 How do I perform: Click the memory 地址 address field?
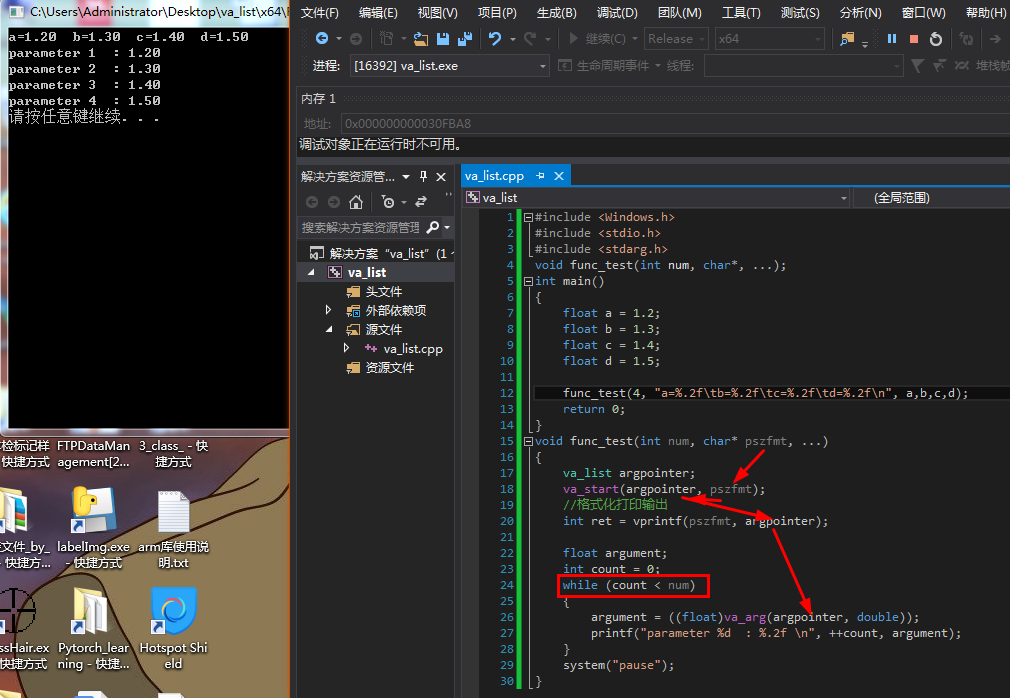tap(675, 124)
